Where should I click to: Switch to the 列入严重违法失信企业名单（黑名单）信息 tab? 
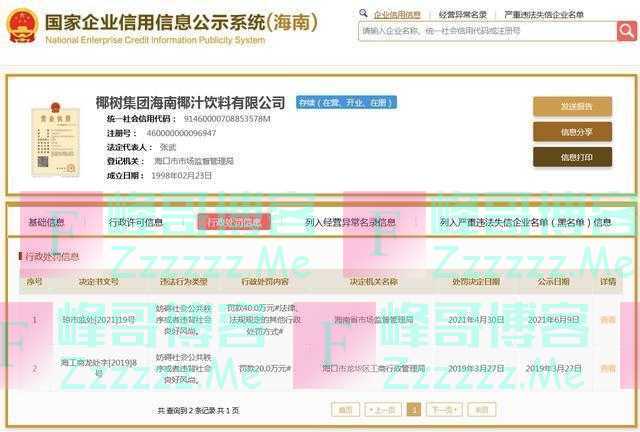point(525,222)
